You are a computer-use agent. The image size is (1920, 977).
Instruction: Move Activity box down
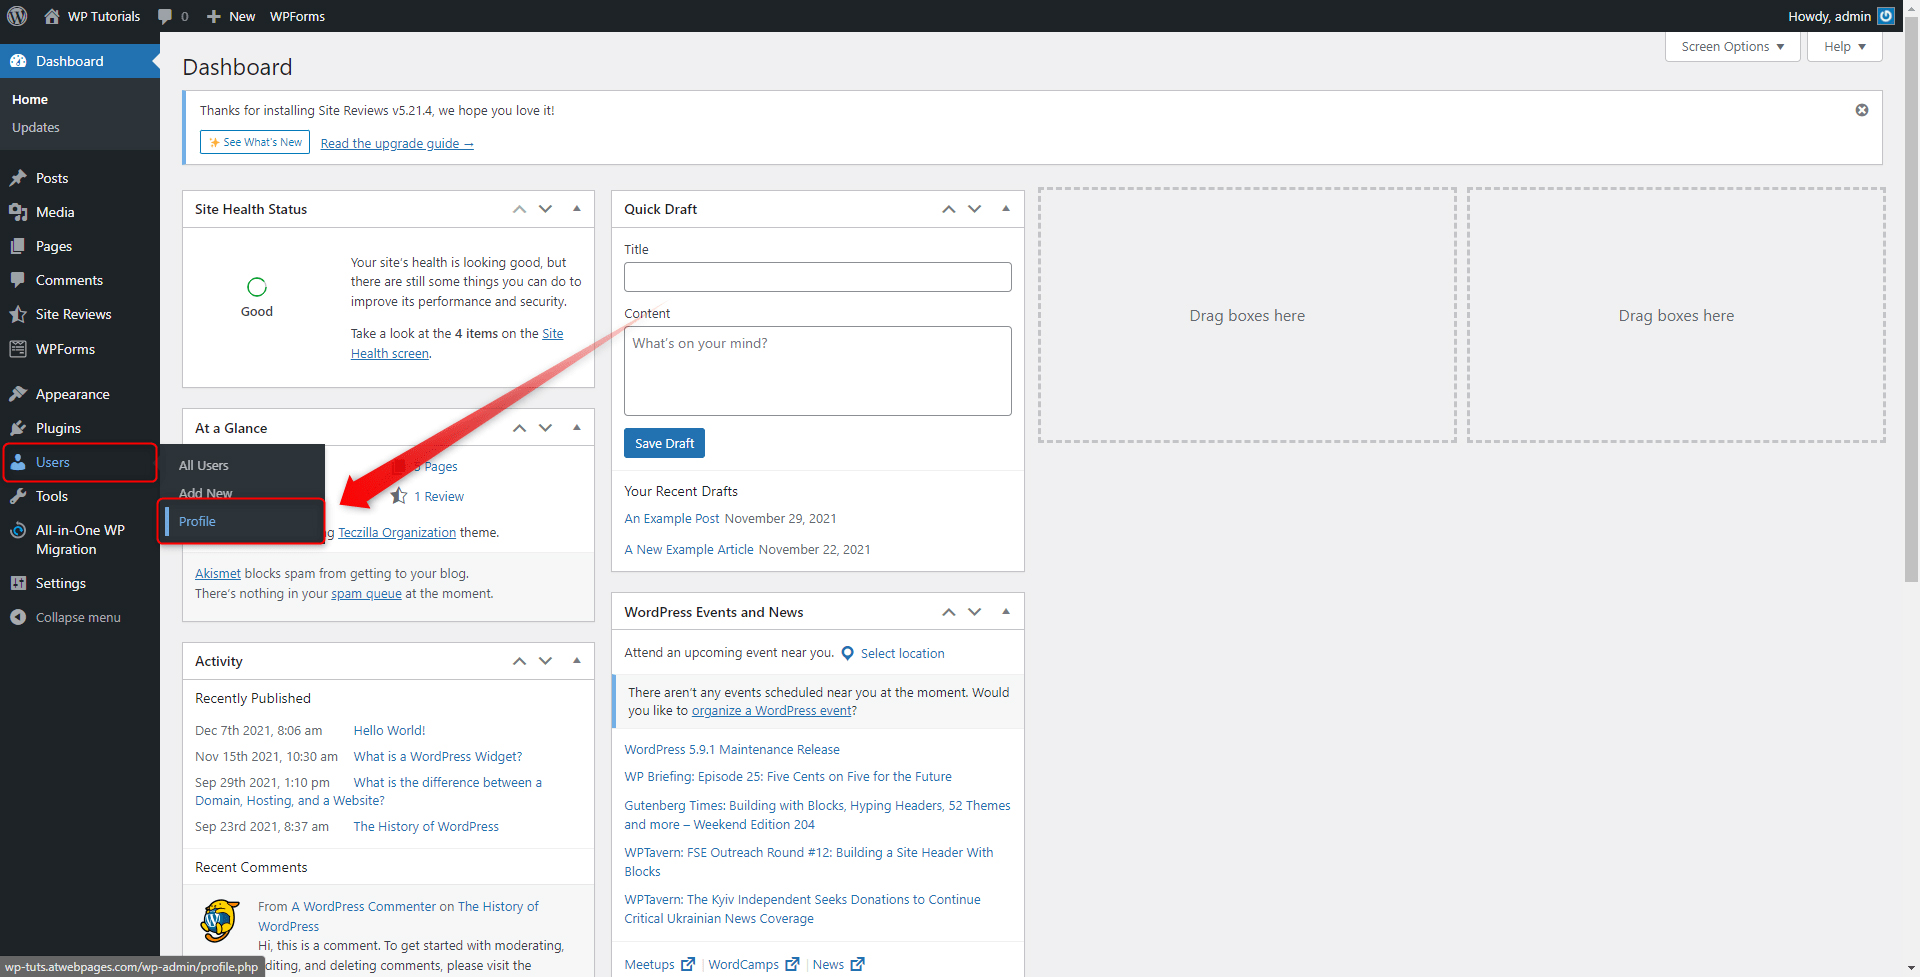pos(545,661)
